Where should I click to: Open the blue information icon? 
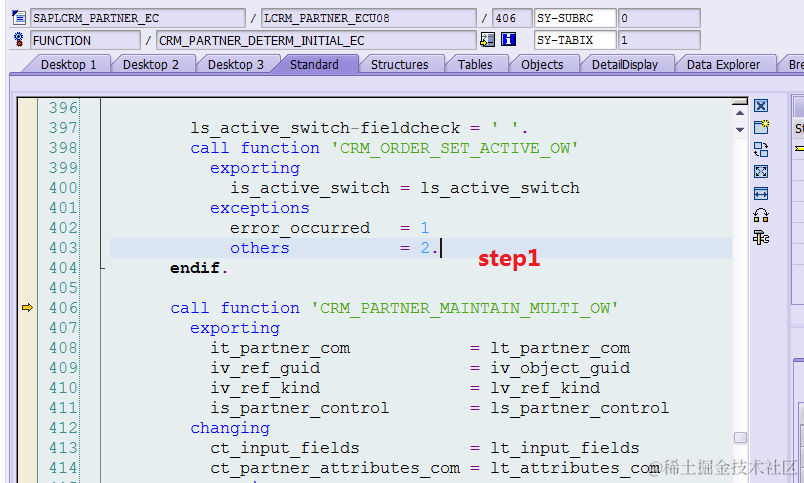click(x=508, y=39)
